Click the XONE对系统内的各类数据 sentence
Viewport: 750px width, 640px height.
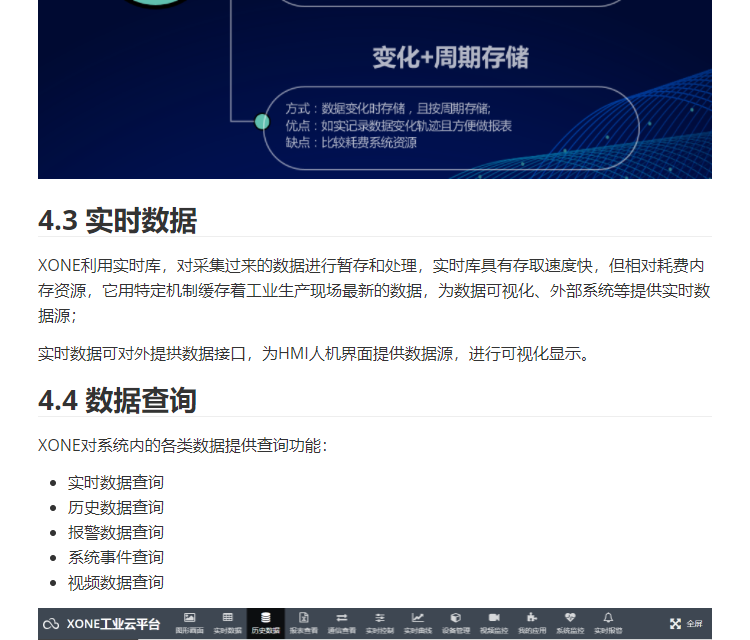tap(182, 445)
